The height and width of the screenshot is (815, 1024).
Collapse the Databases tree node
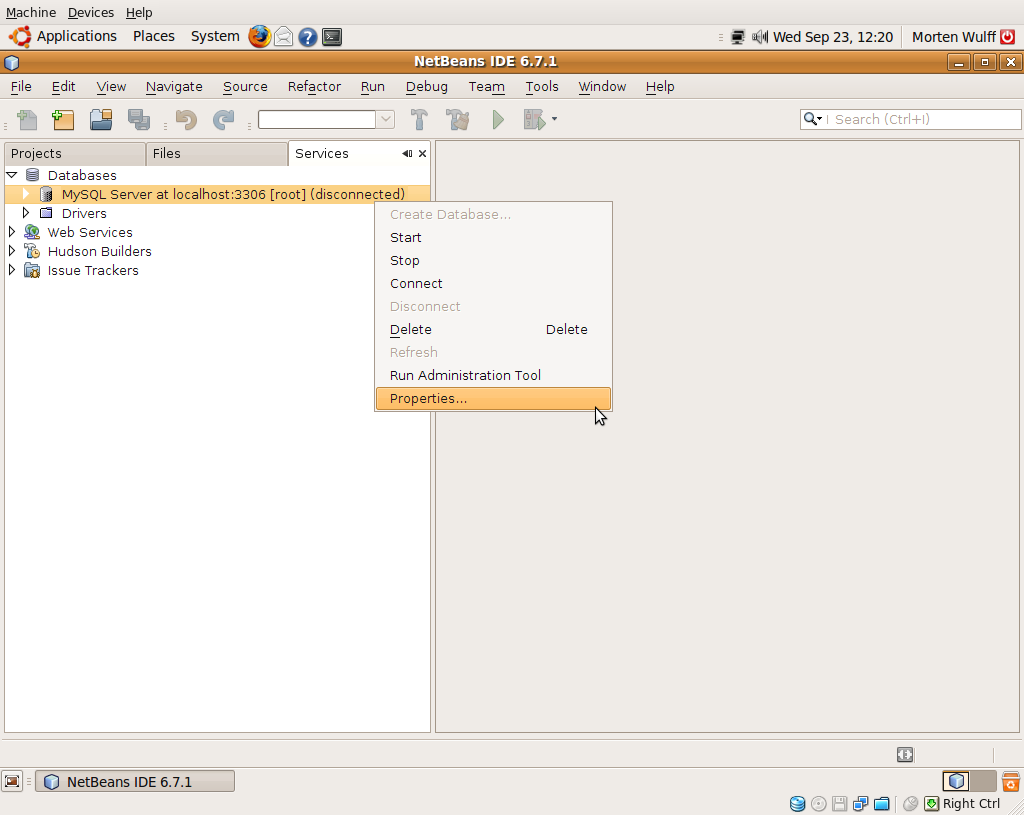[12, 175]
